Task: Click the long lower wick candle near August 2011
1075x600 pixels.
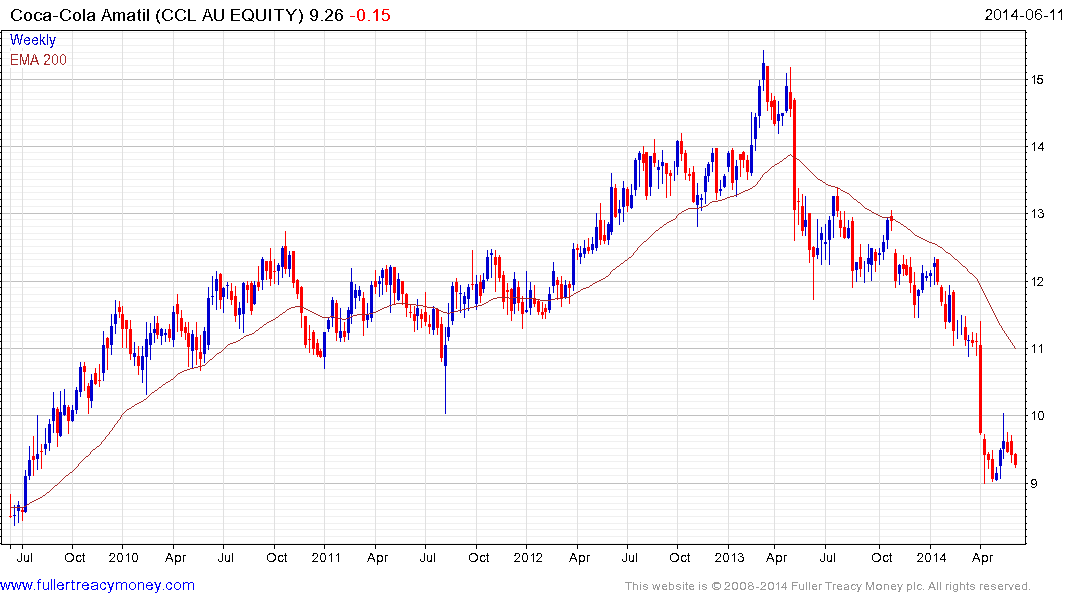Action: click(x=446, y=379)
